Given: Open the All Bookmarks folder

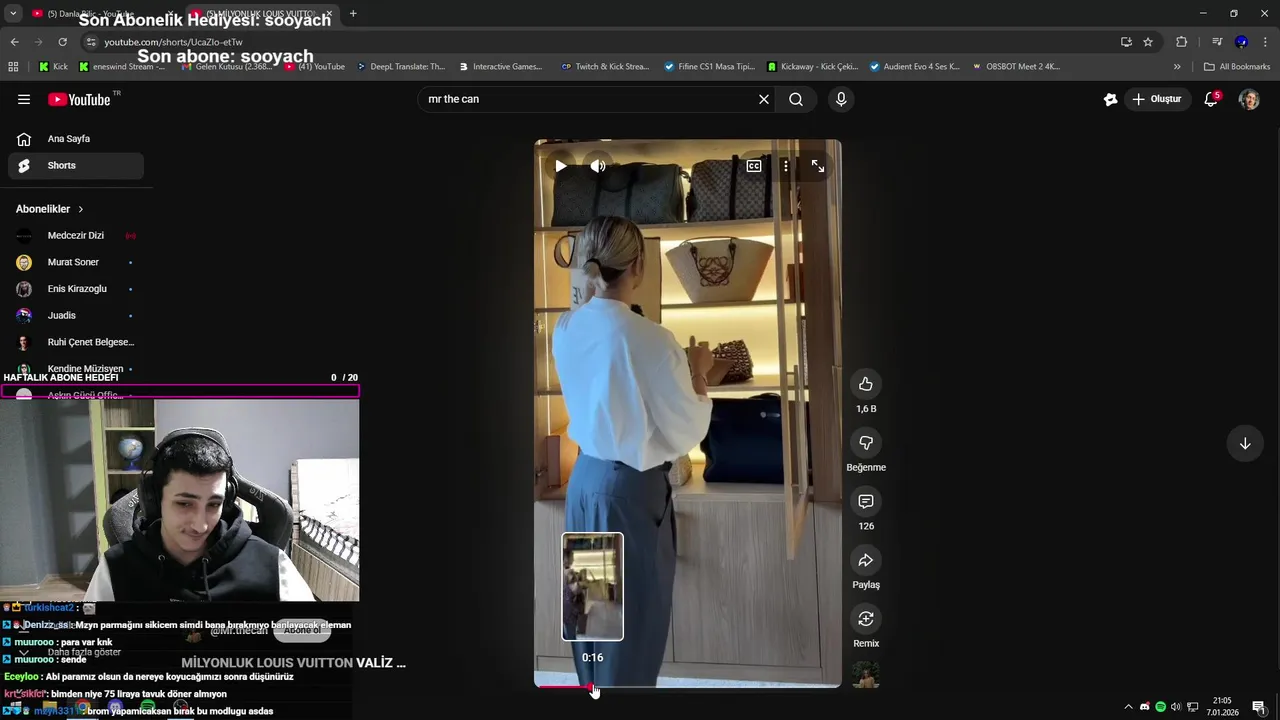Looking at the screenshot, I should pyautogui.click(x=1237, y=66).
